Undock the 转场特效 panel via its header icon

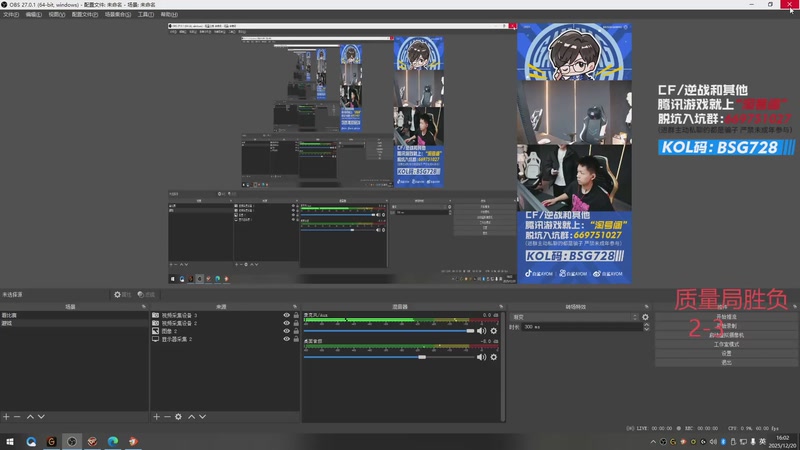tap(646, 307)
